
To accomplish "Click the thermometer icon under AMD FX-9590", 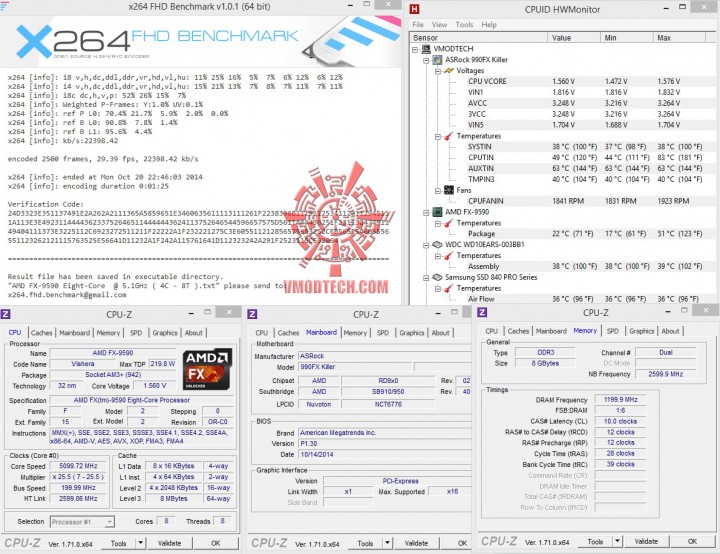I will click(x=449, y=223).
